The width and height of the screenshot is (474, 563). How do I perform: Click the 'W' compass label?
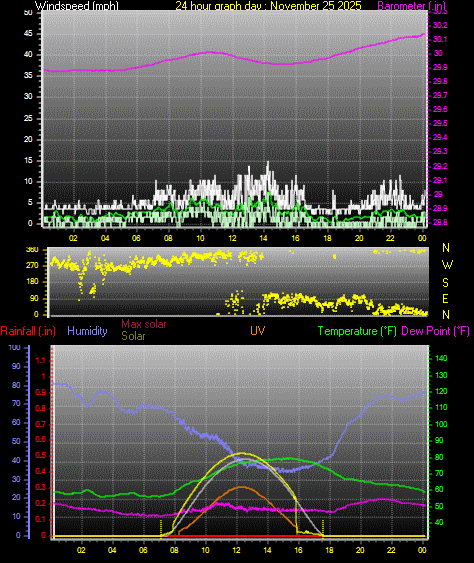(x=447, y=265)
